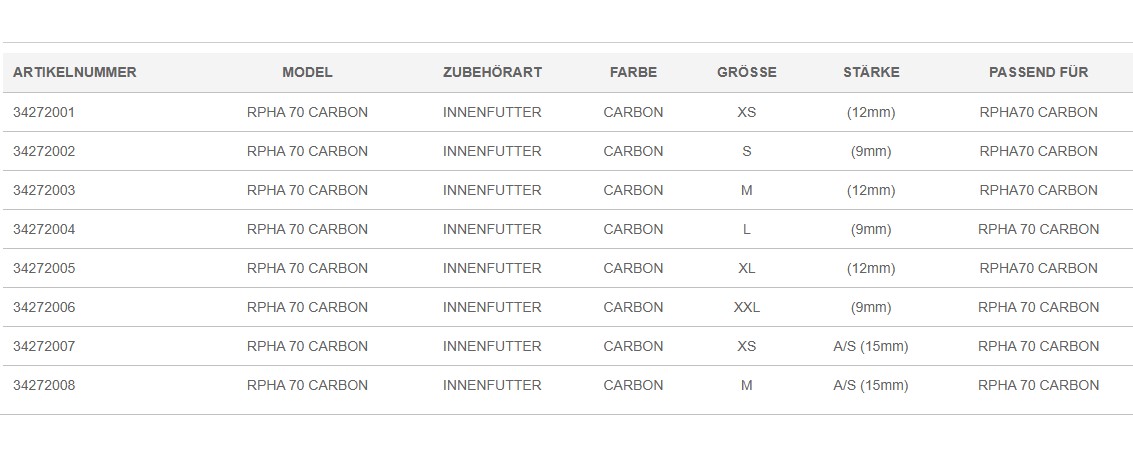Select article number 34272003
The width and height of the screenshot is (1133, 475).
click(44, 190)
